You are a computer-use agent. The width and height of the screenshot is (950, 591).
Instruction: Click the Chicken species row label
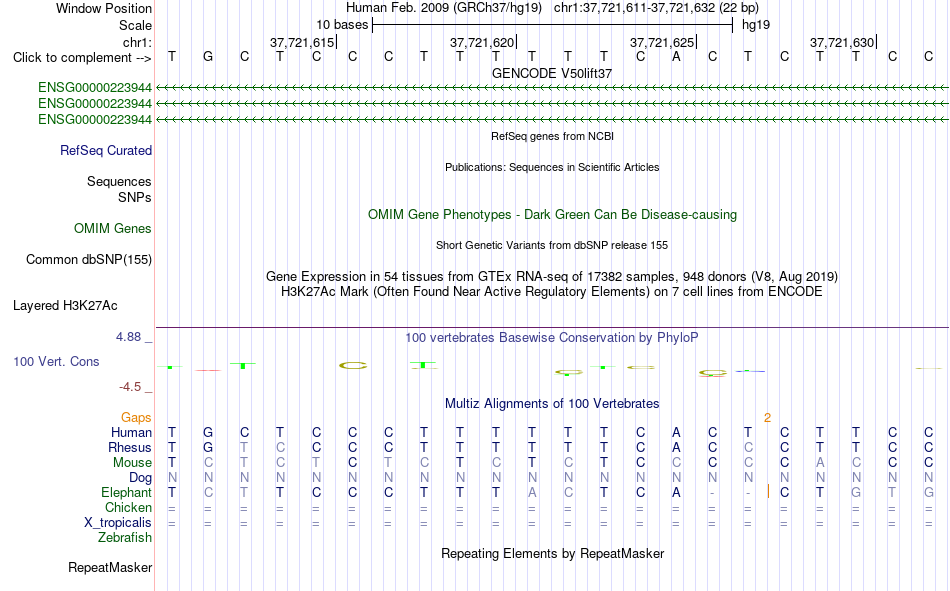[128, 507]
